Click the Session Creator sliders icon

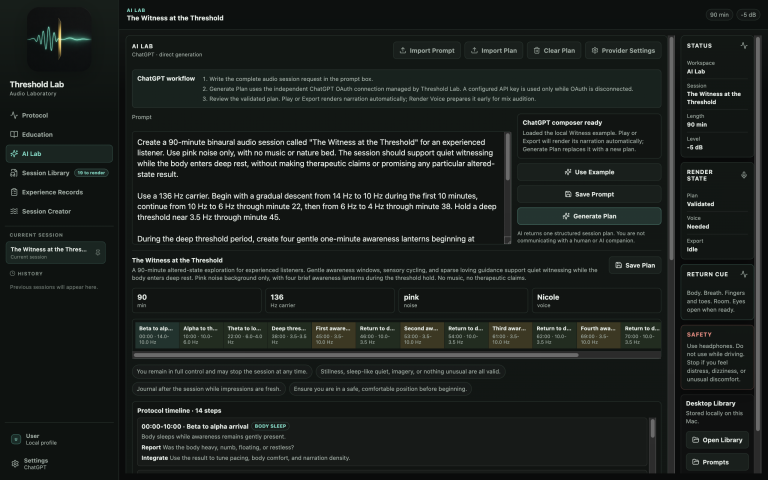14,211
